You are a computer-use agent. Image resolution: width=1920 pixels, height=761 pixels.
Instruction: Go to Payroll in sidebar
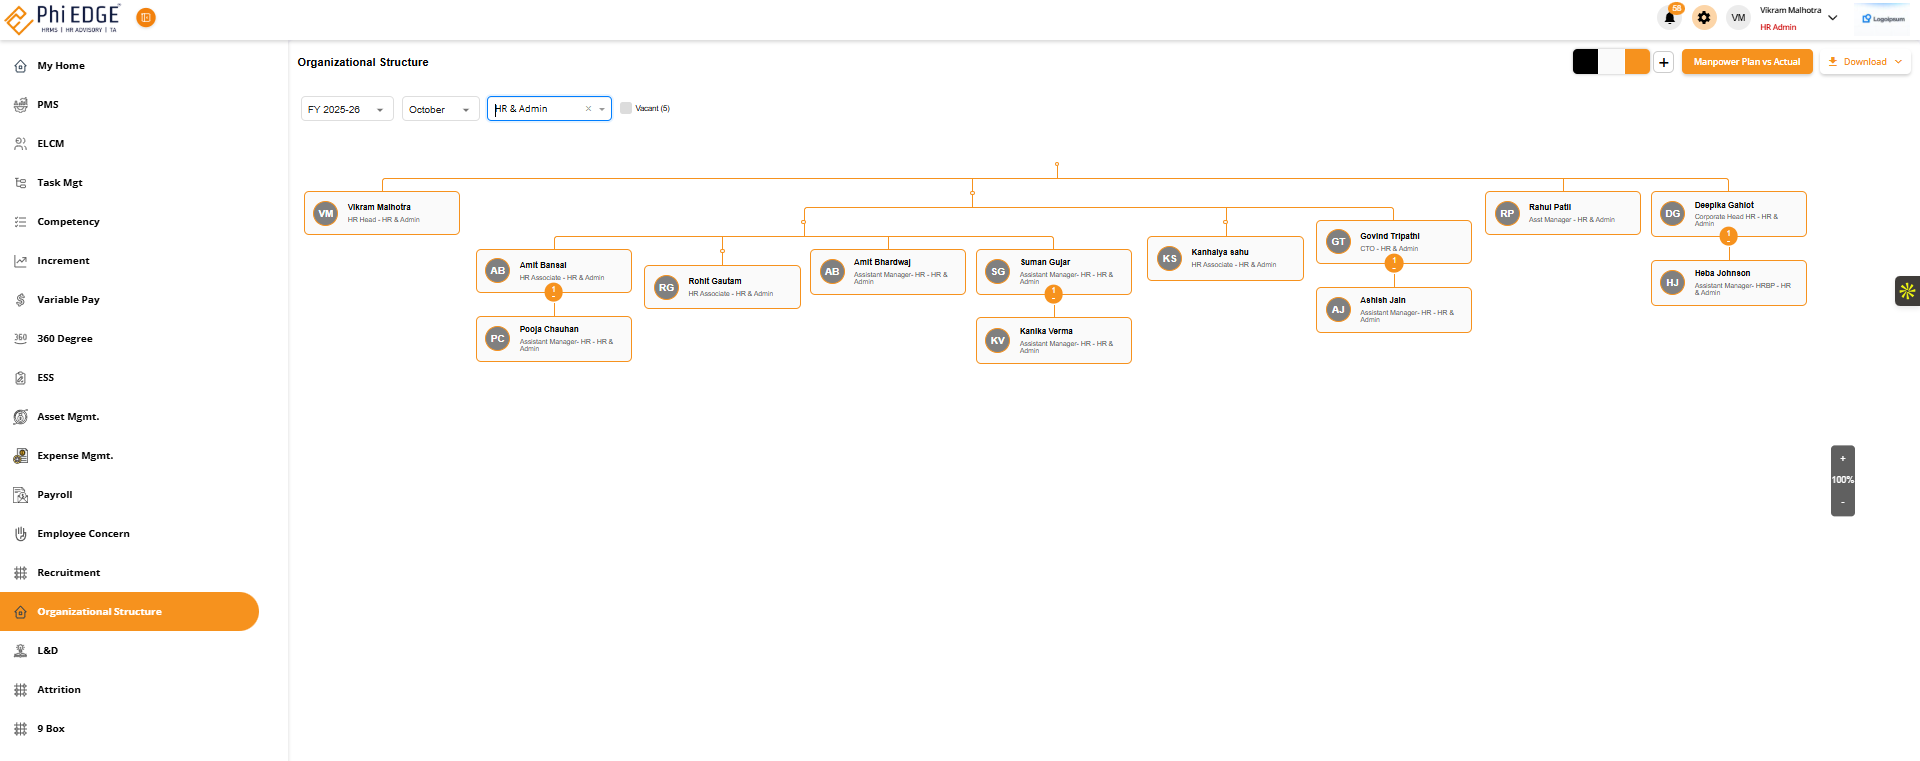55,495
